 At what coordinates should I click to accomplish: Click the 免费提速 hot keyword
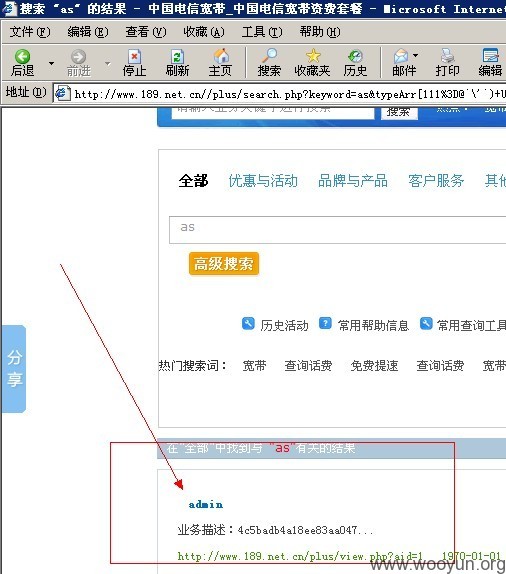(374, 366)
